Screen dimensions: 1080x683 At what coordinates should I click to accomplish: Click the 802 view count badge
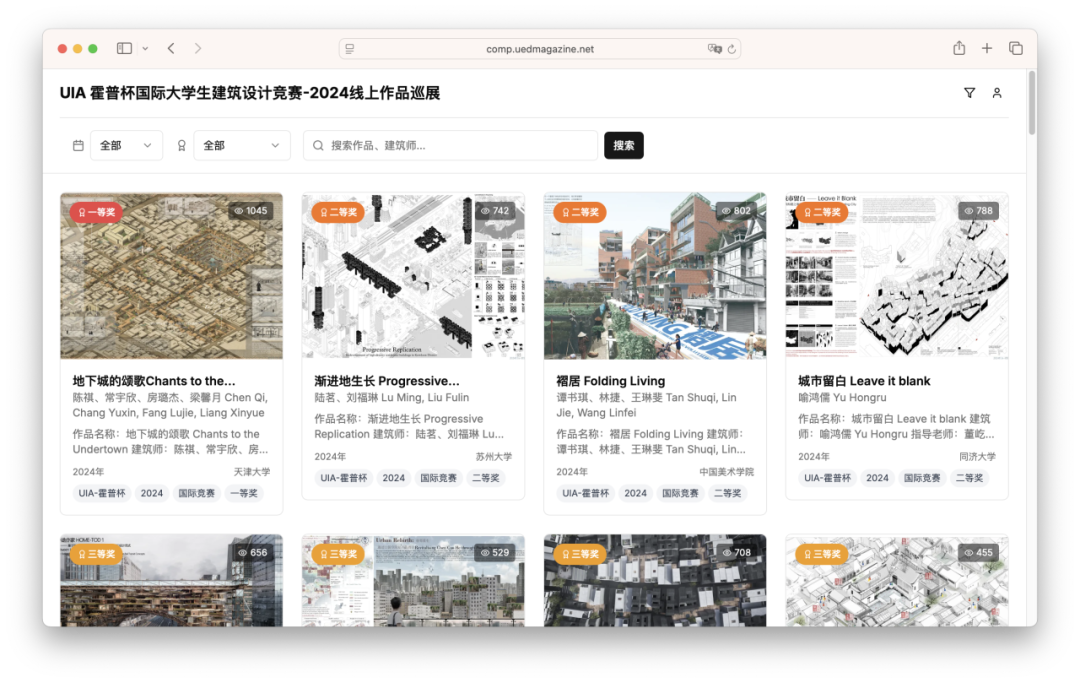[x=737, y=211]
